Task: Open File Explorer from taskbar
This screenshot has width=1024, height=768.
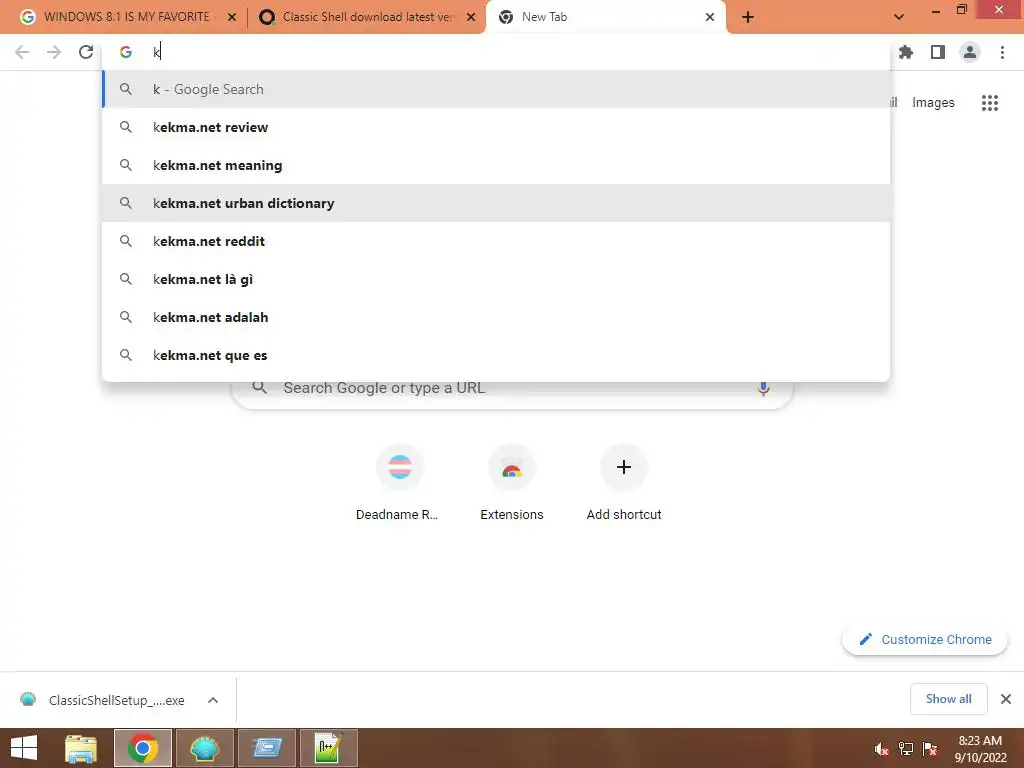Action: 80,748
